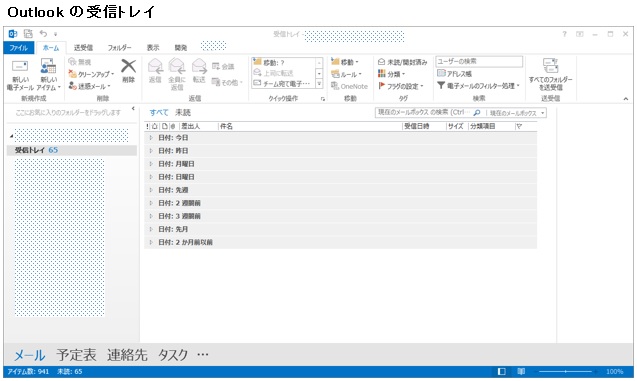This screenshot has width=637, height=381.
Task: Open the File (ファイル) tab
Action: pyautogui.click(x=19, y=48)
